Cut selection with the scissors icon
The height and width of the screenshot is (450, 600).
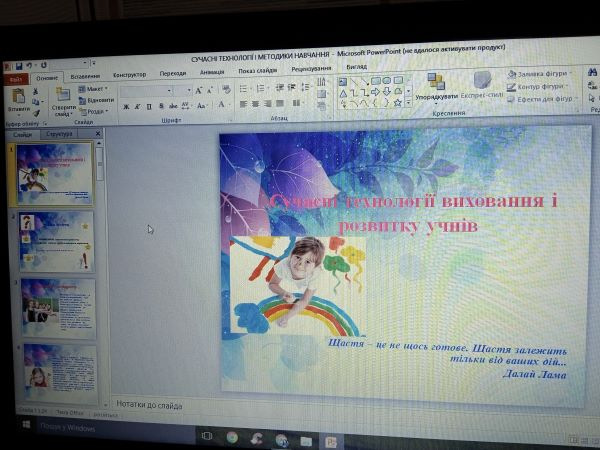point(36,92)
